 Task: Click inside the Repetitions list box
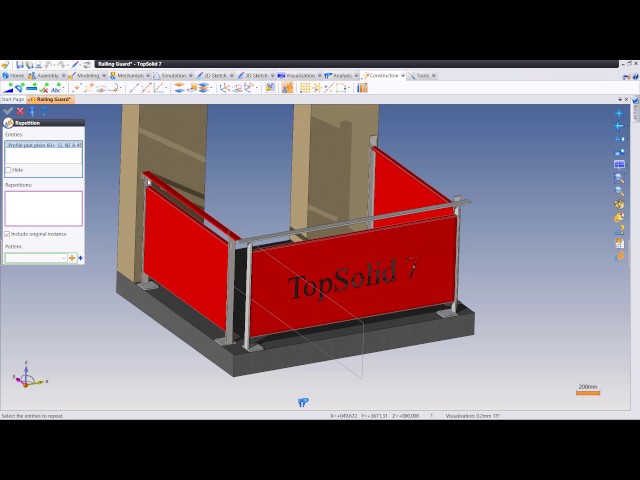tap(44, 209)
